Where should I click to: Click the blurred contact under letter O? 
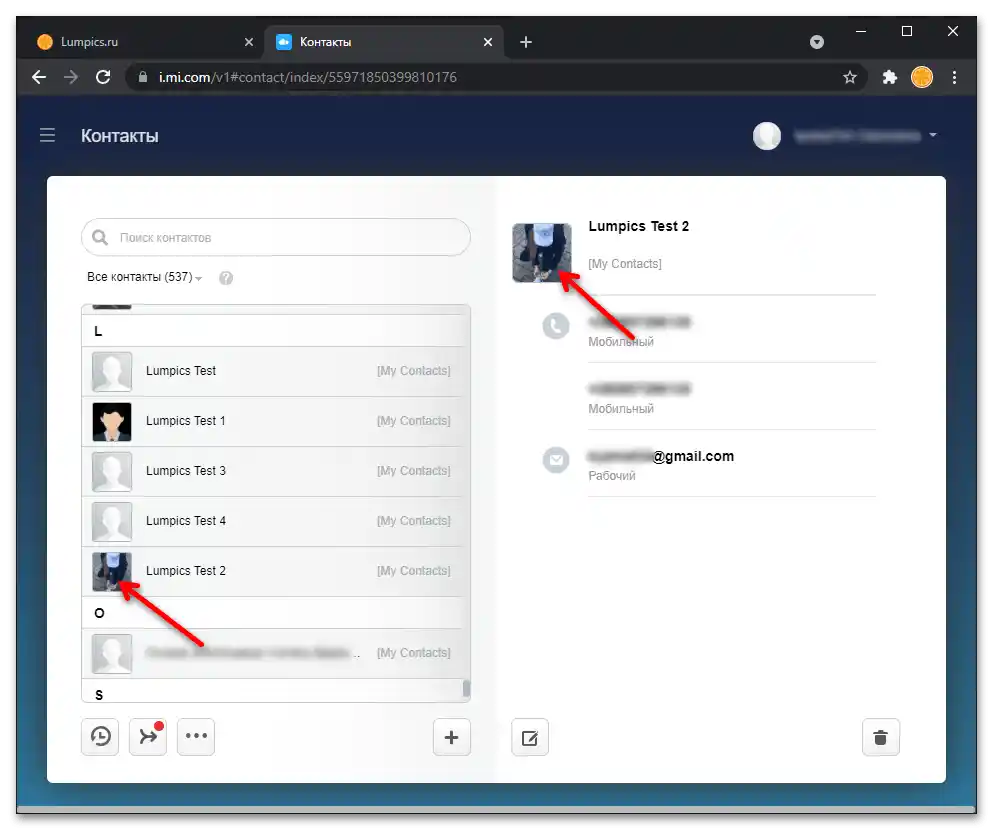click(272, 653)
